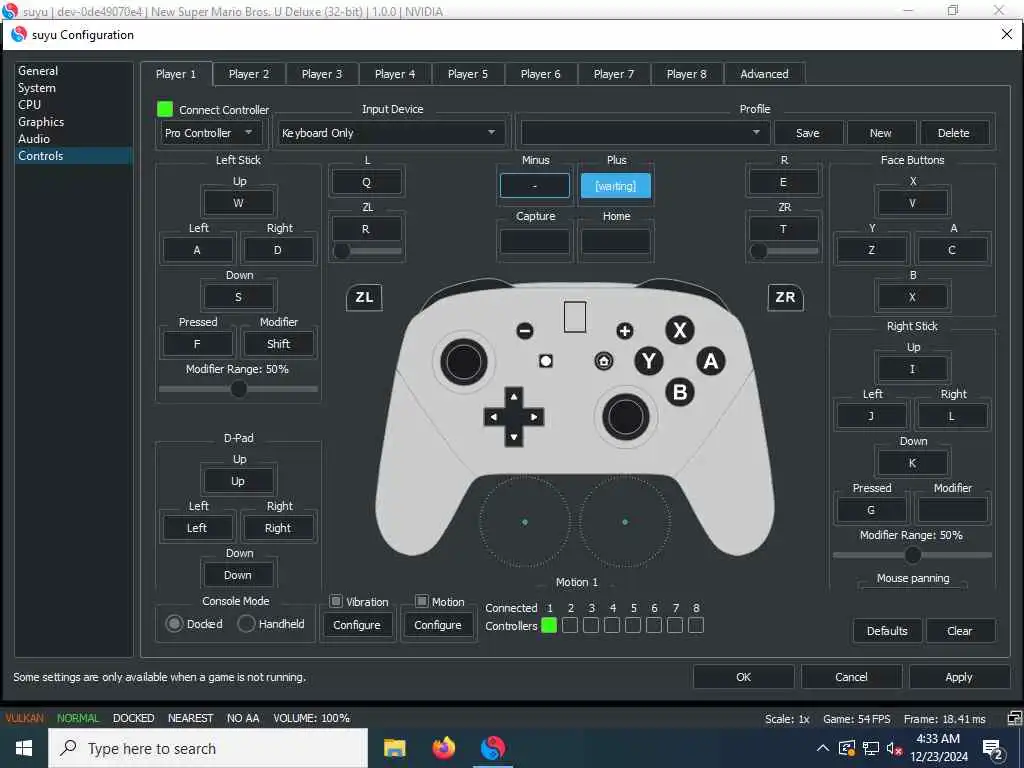Click the D-pad on the controller image

tap(514, 417)
